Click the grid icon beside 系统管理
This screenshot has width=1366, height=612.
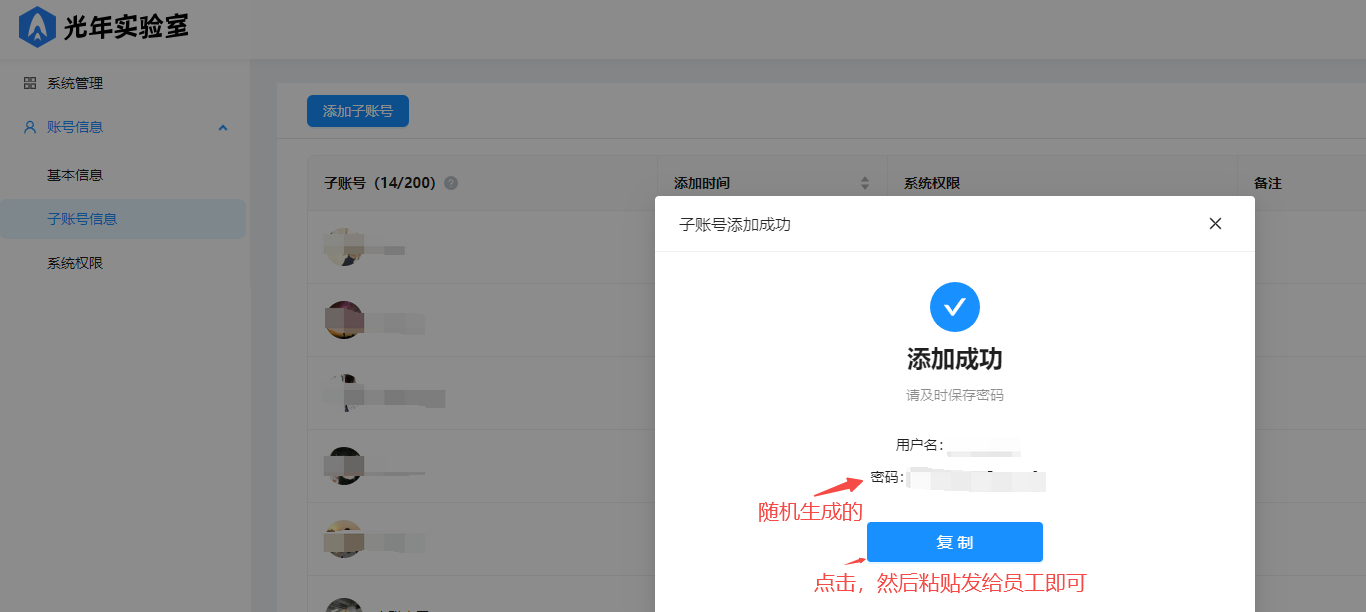click(30, 83)
